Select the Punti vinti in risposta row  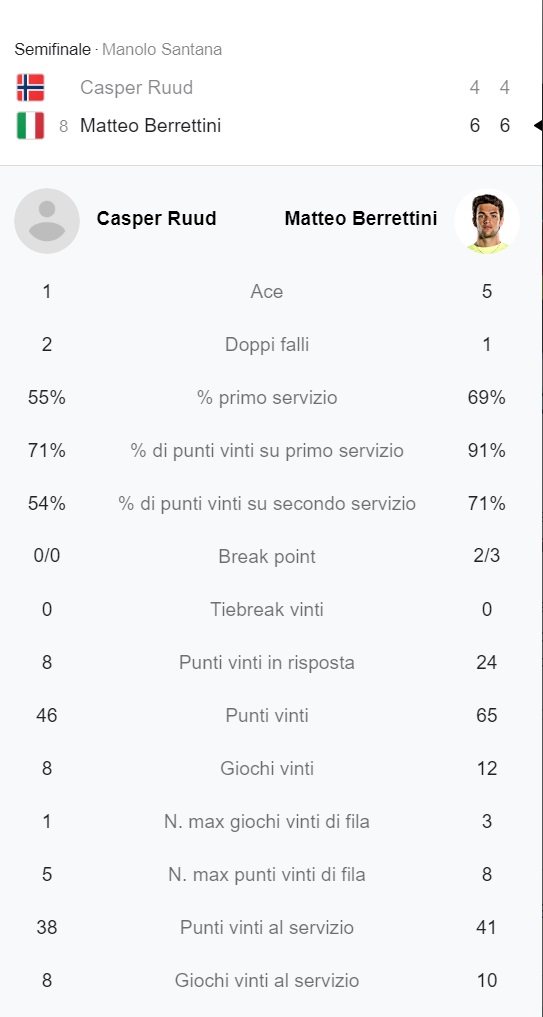267,663
